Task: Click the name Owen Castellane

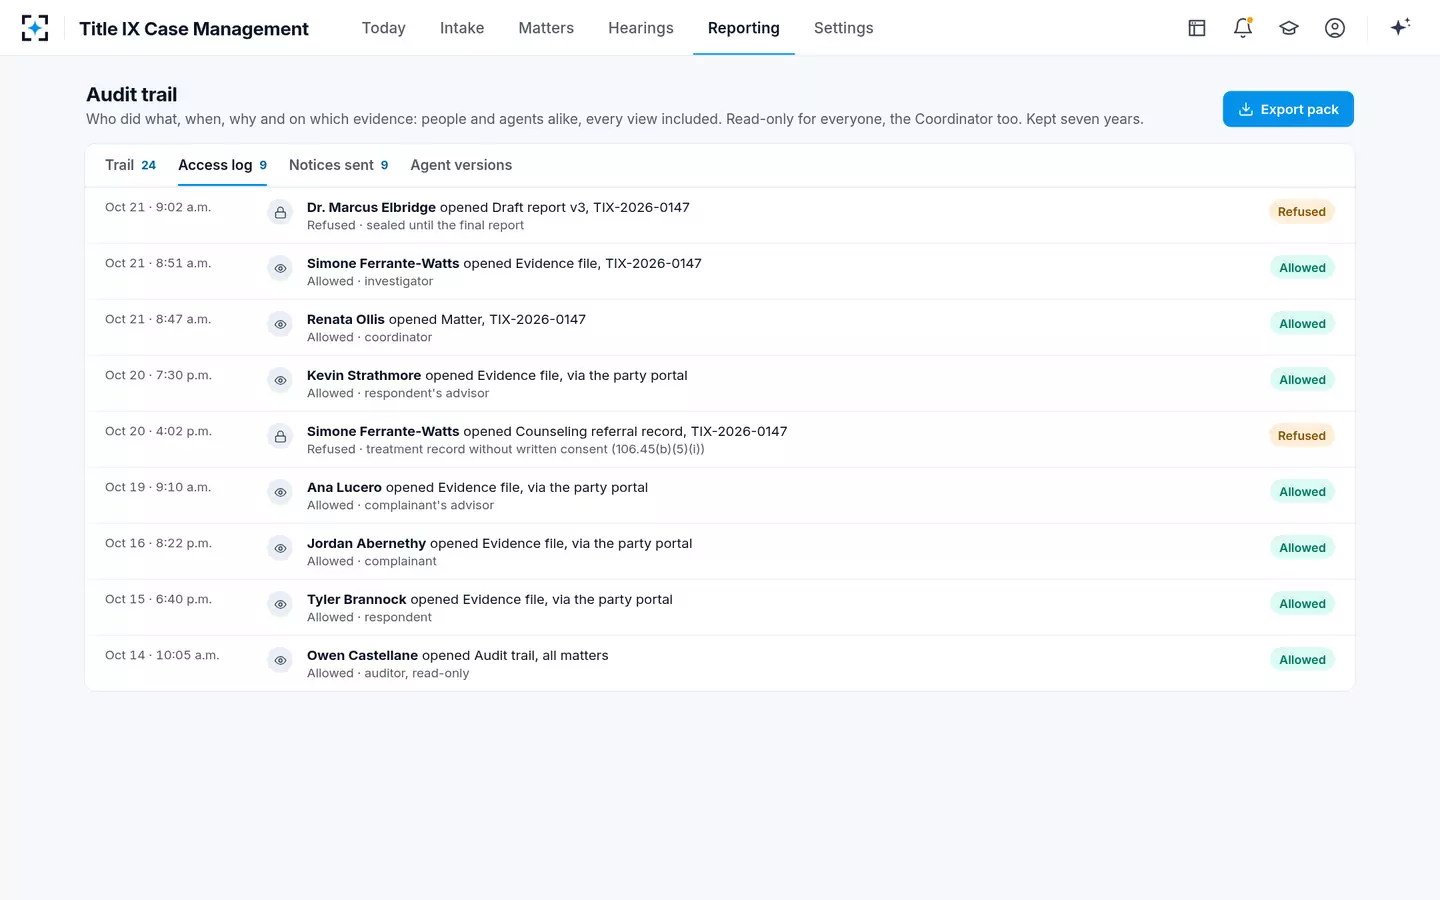Action: click(x=362, y=655)
